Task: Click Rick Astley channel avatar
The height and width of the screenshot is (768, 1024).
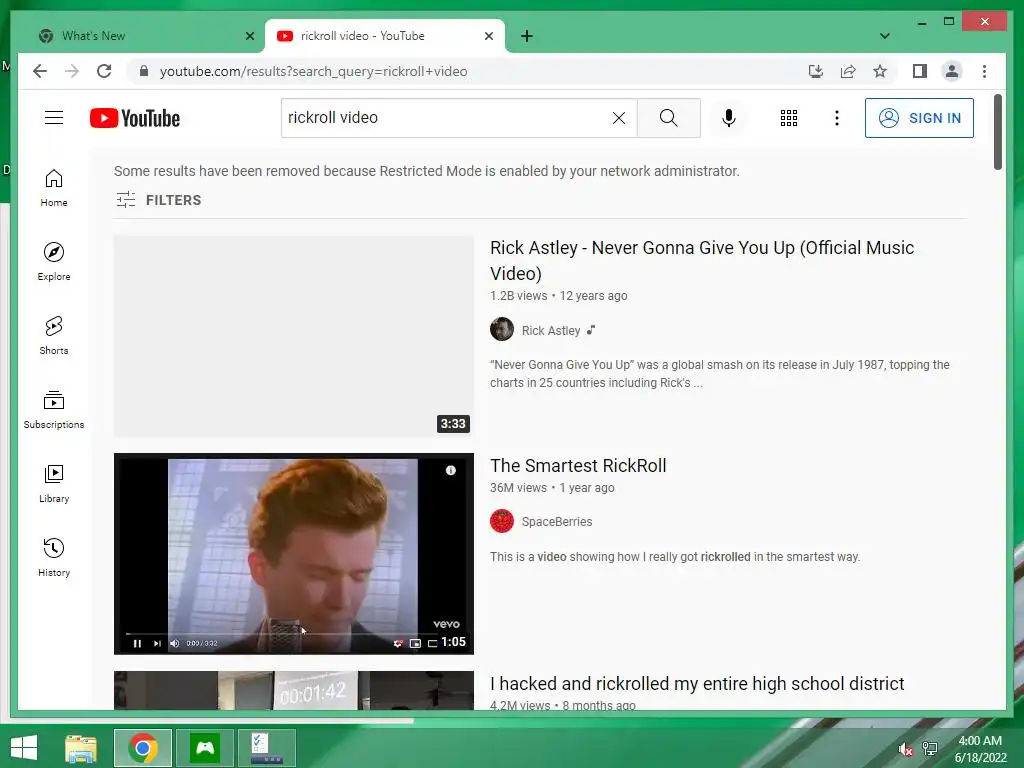Action: click(502, 329)
